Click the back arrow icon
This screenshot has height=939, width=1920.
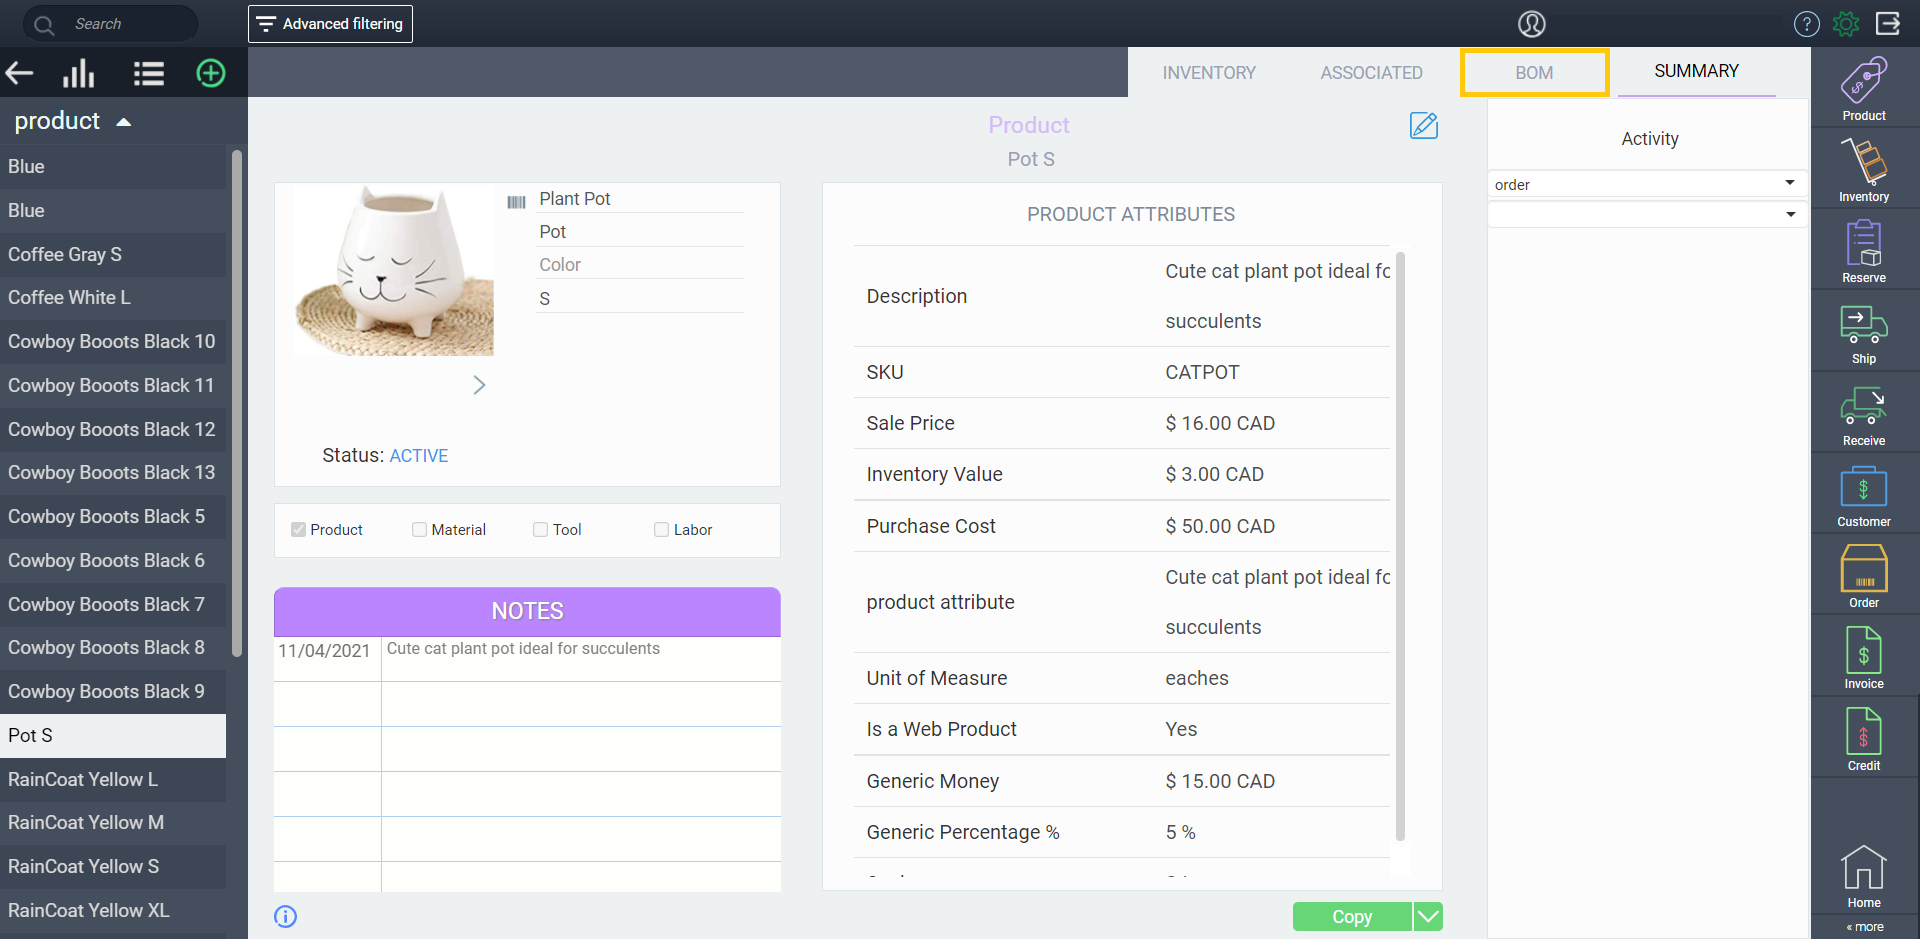(20, 73)
